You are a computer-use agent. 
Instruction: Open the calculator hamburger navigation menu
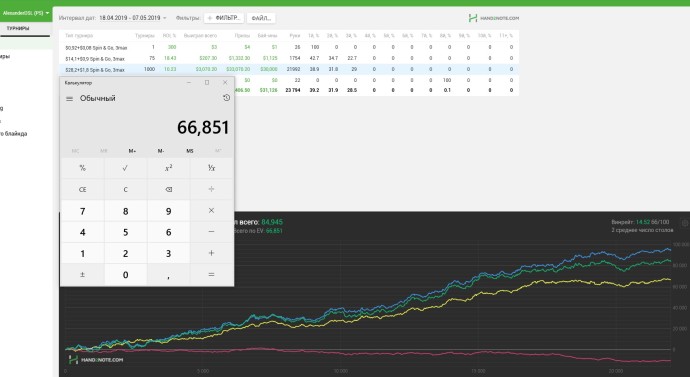(70, 99)
